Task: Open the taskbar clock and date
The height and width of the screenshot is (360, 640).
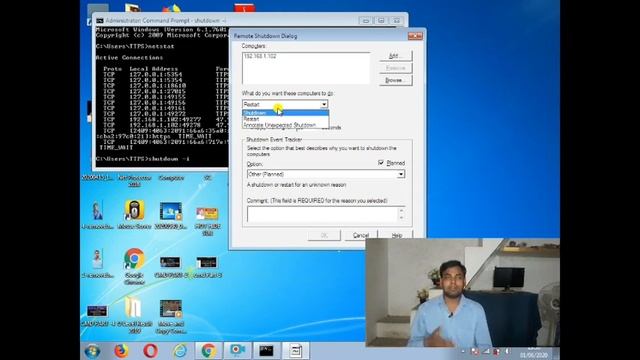Action: coord(533,352)
